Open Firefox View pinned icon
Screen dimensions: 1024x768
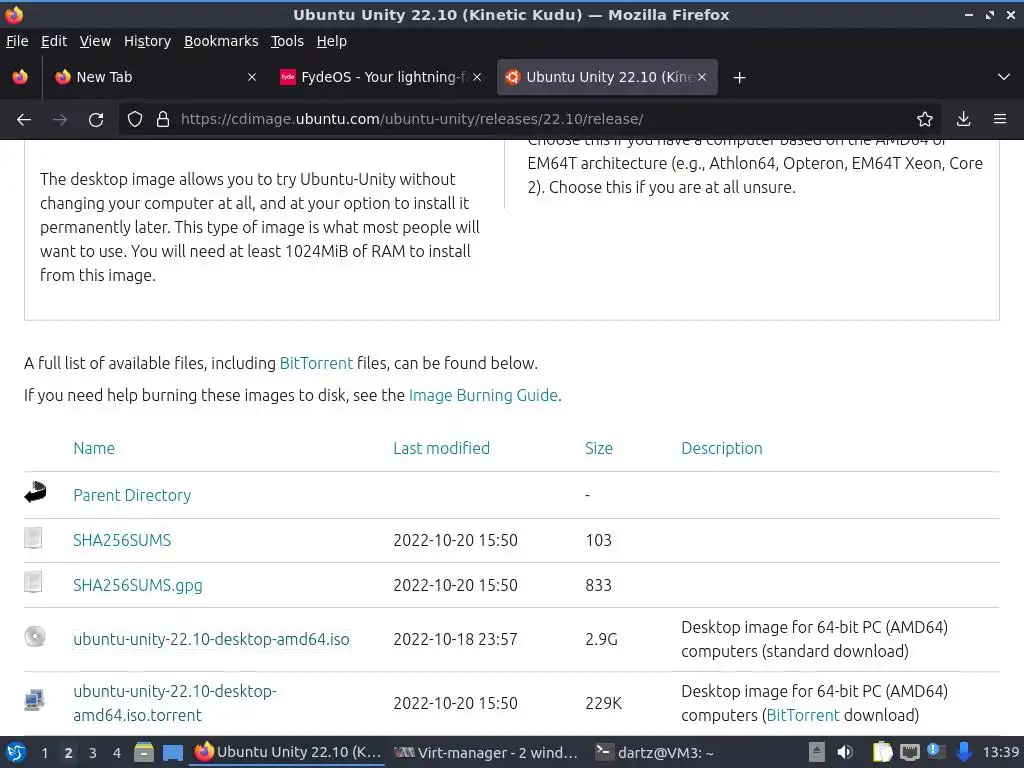(20, 77)
